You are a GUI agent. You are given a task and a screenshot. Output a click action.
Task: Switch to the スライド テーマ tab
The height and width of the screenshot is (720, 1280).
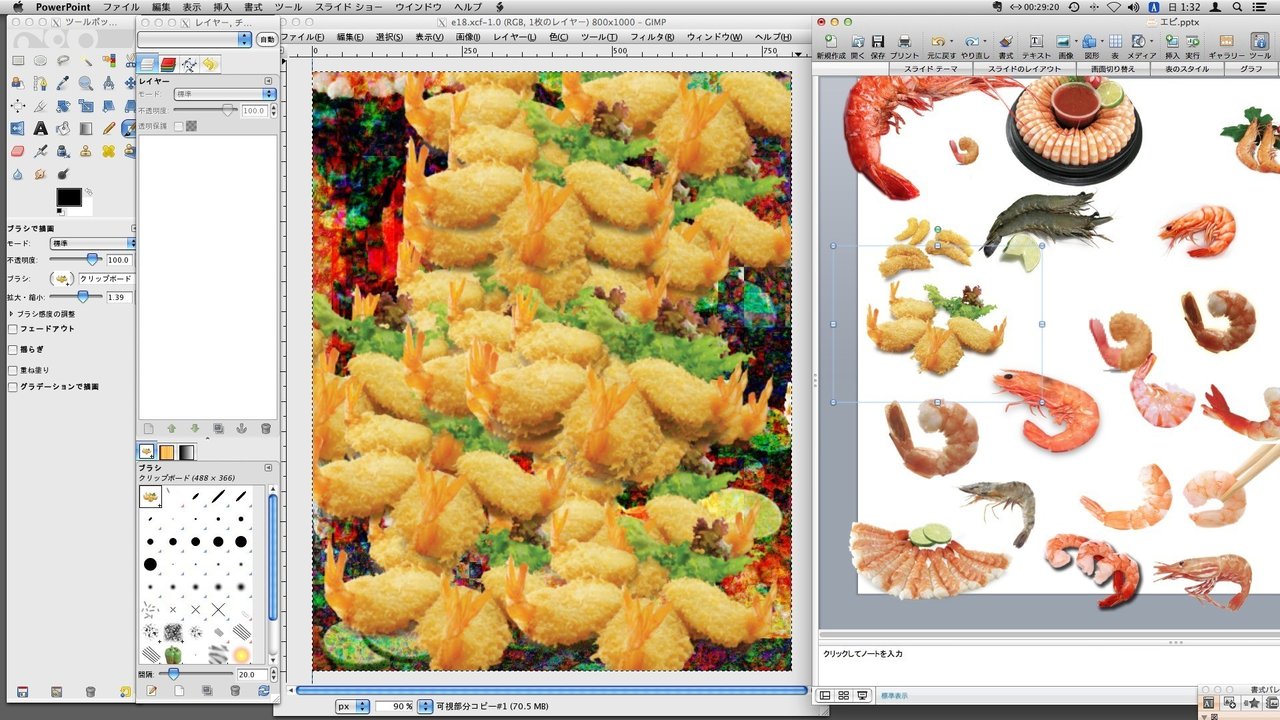click(931, 69)
